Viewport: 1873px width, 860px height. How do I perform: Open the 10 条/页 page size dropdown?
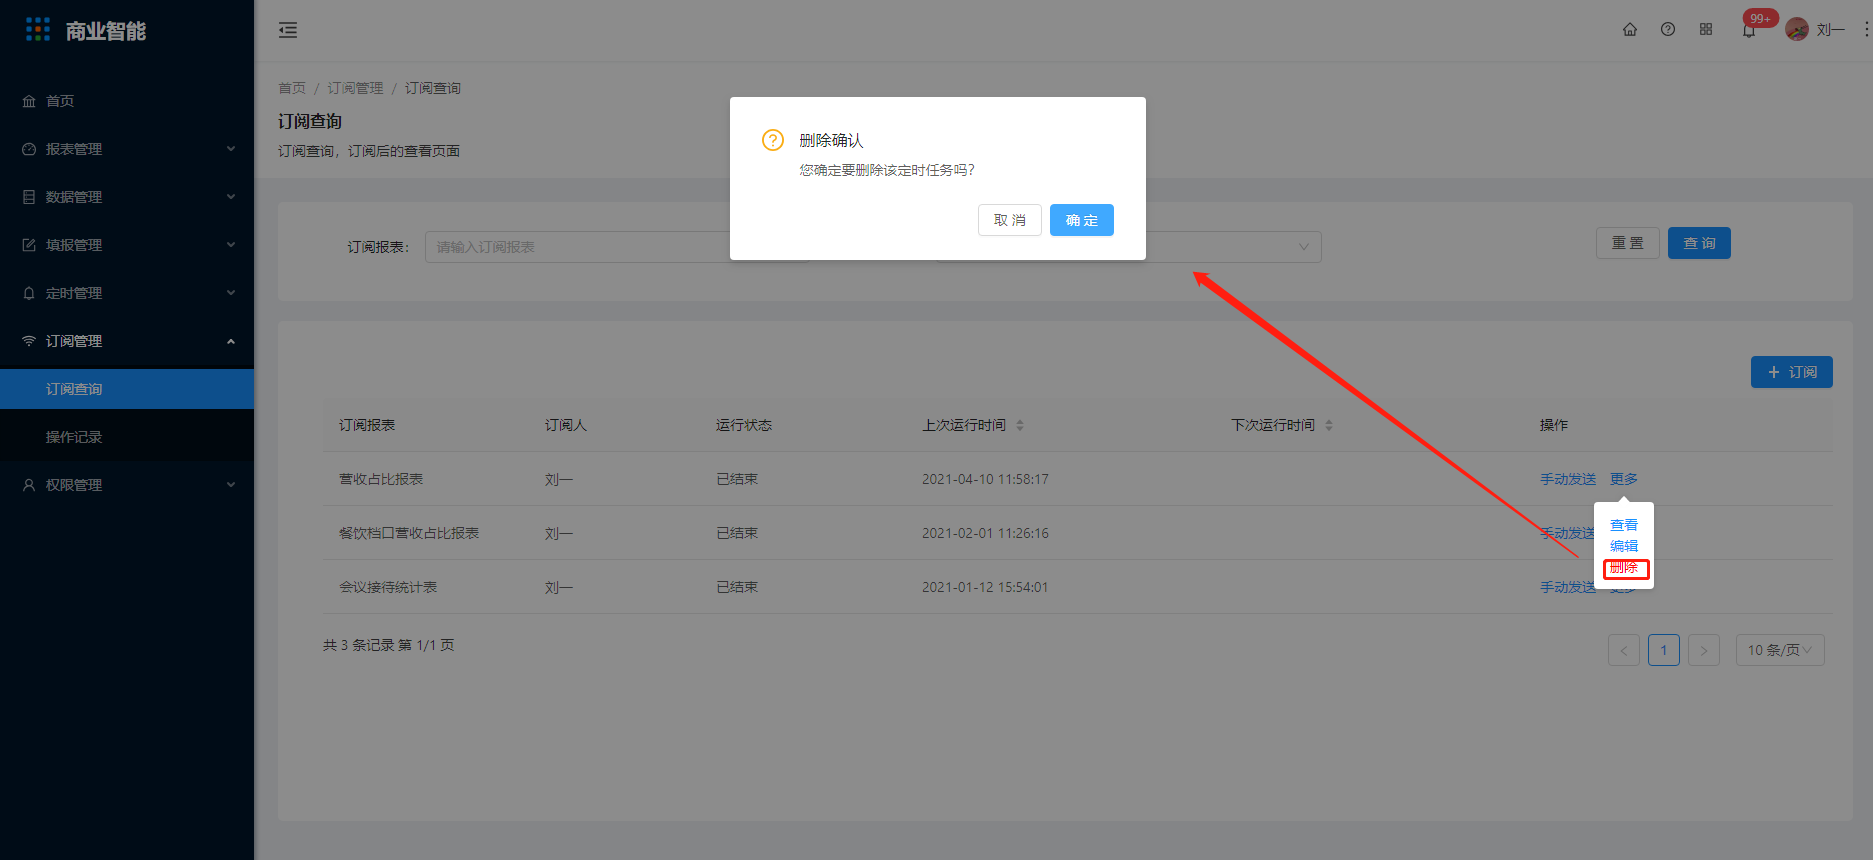[x=1780, y=650]
